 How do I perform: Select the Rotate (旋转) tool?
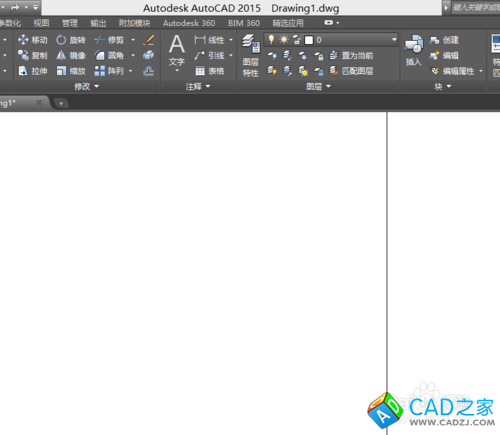(71, 40)
